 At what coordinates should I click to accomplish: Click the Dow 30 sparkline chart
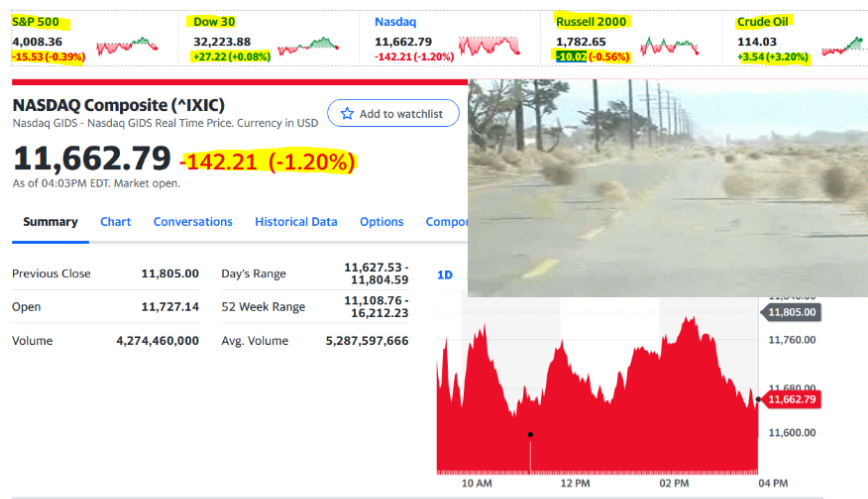point(308,46)
